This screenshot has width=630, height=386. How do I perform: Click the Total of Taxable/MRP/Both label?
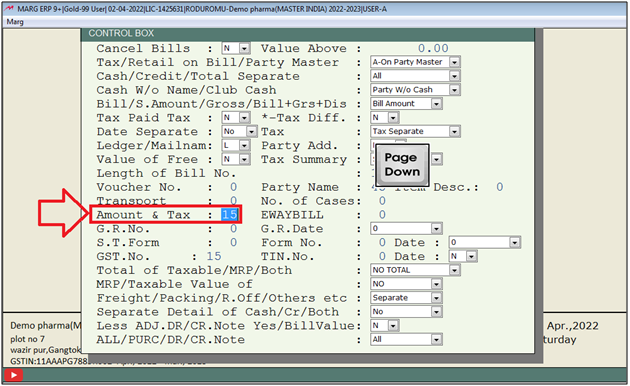point(194,270)
